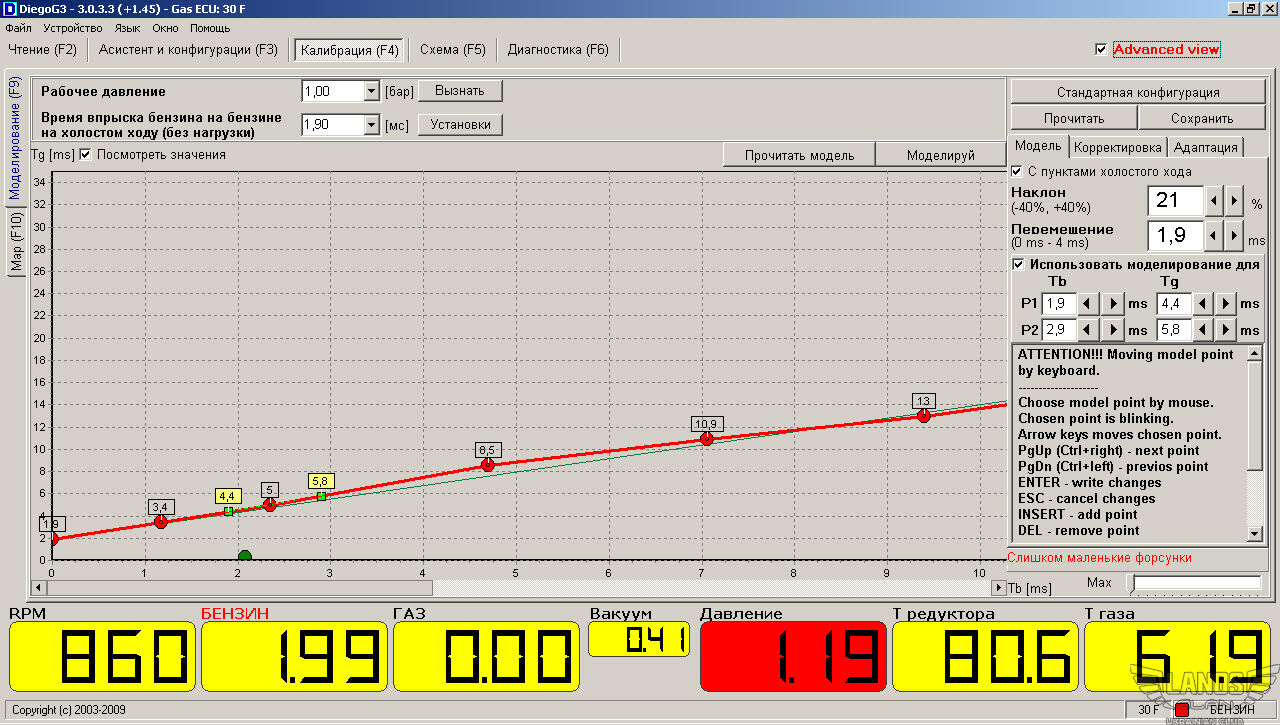
Task: Click the Наклон value input field
Action: 1174,201
